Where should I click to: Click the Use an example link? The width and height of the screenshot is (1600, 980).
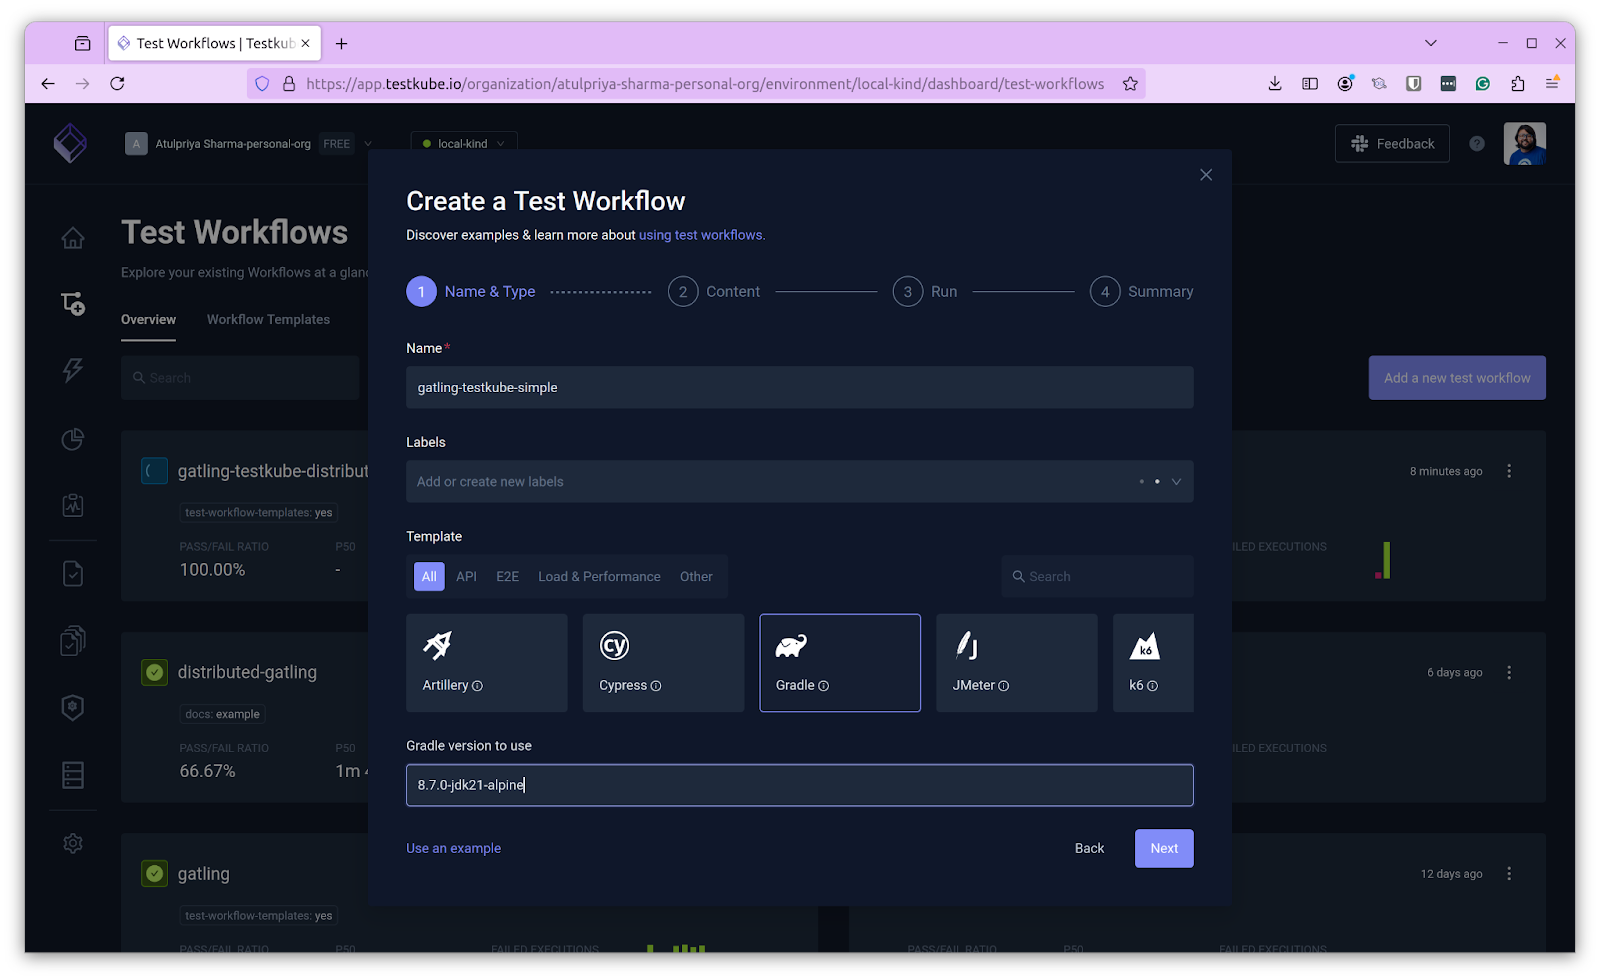point(453,849)
